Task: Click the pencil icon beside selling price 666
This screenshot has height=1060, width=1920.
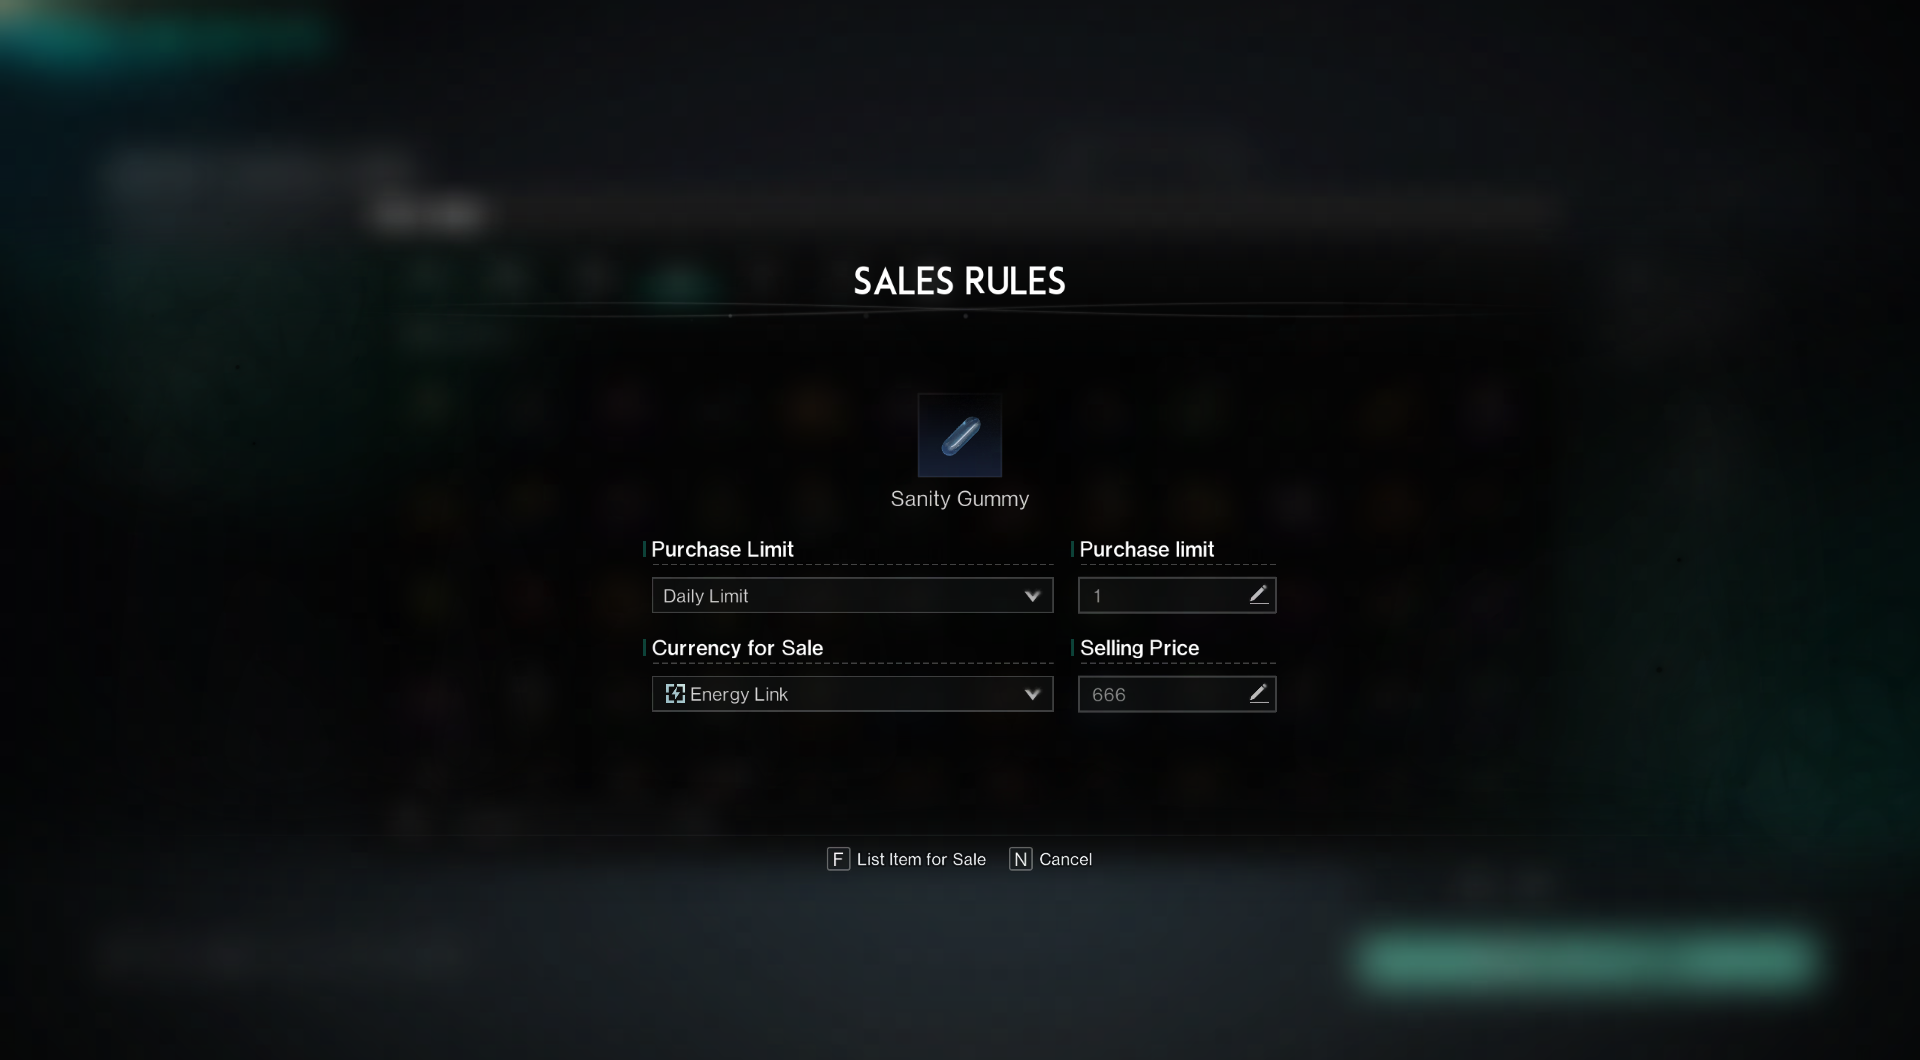Action: coord(1258,693)
